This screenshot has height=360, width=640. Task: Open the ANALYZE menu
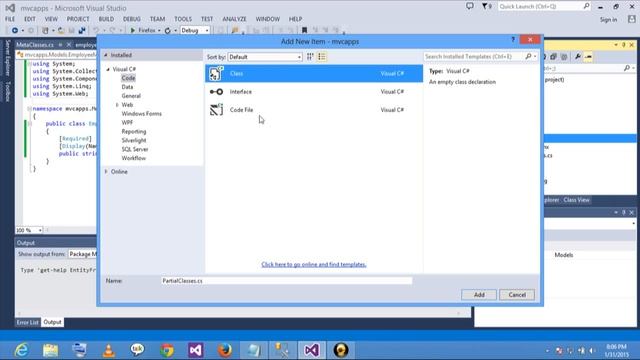(x=234, y=19)
